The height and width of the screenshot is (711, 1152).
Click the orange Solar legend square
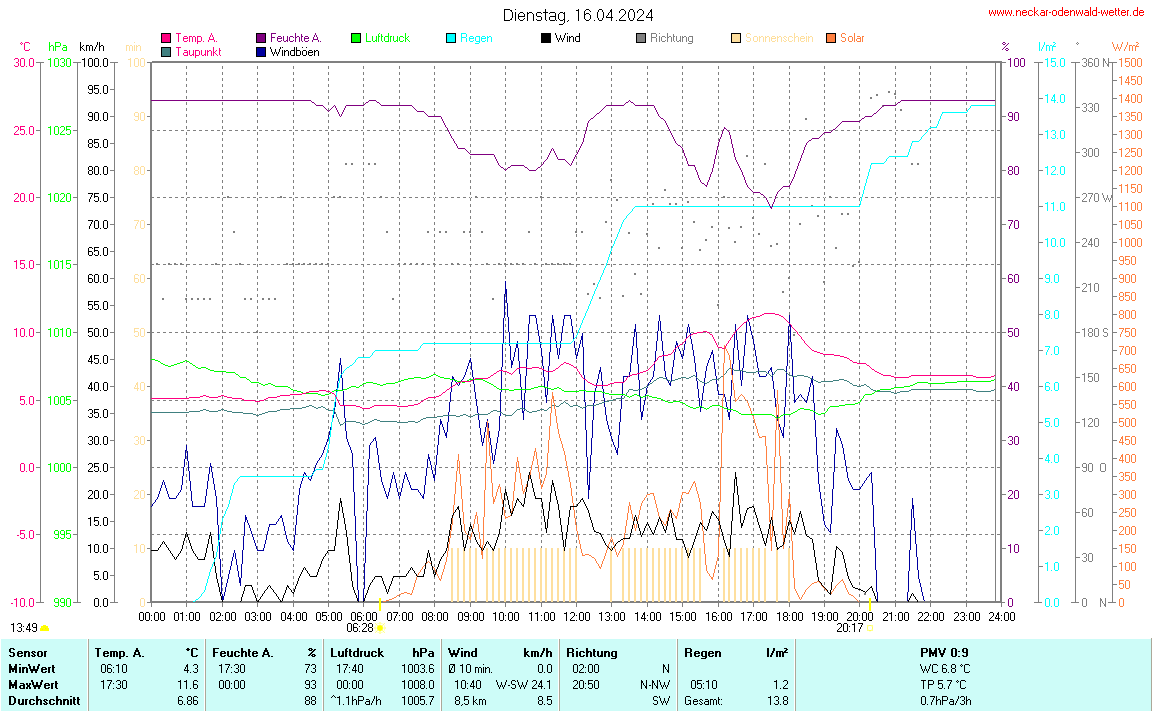tap(831, 38)
